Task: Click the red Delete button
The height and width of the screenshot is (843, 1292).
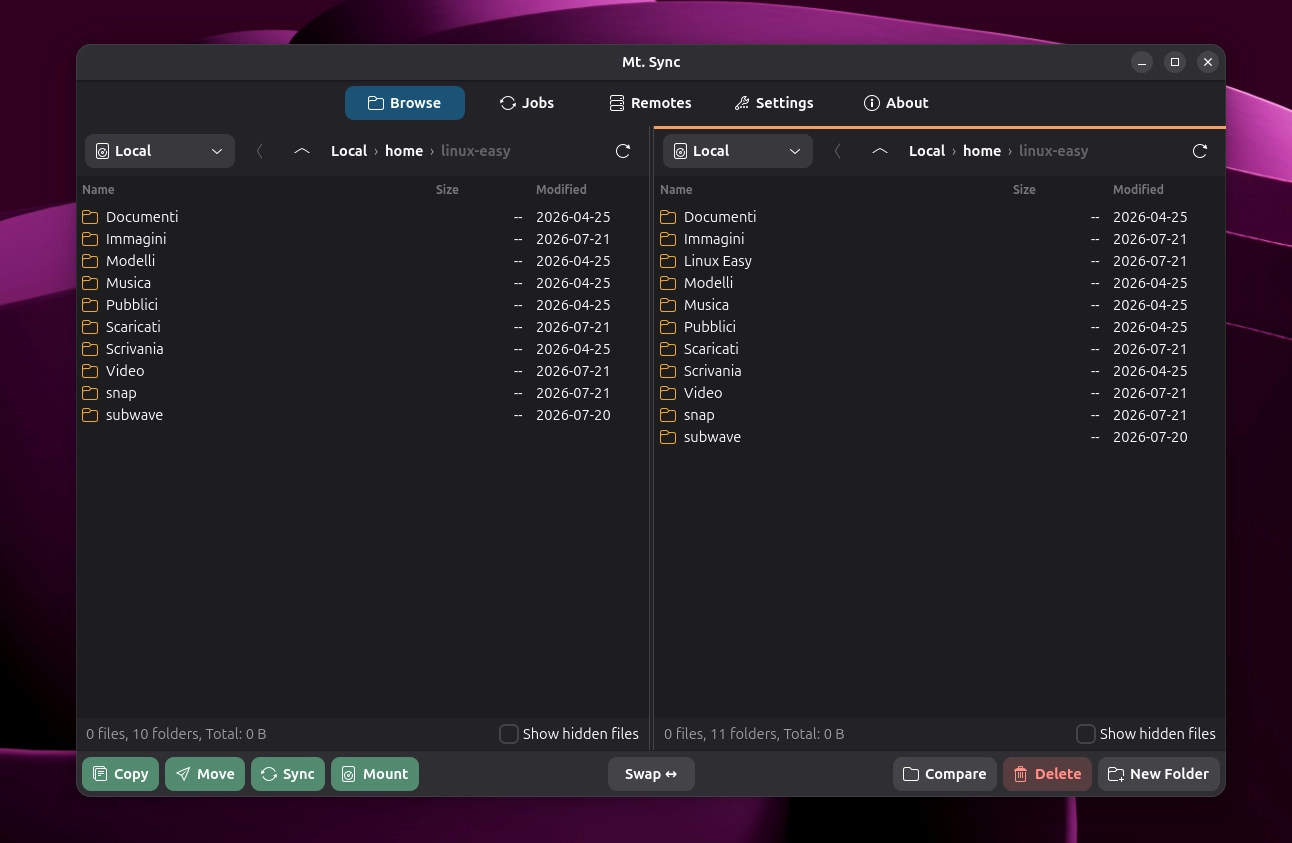Action: pos(1047,774)
